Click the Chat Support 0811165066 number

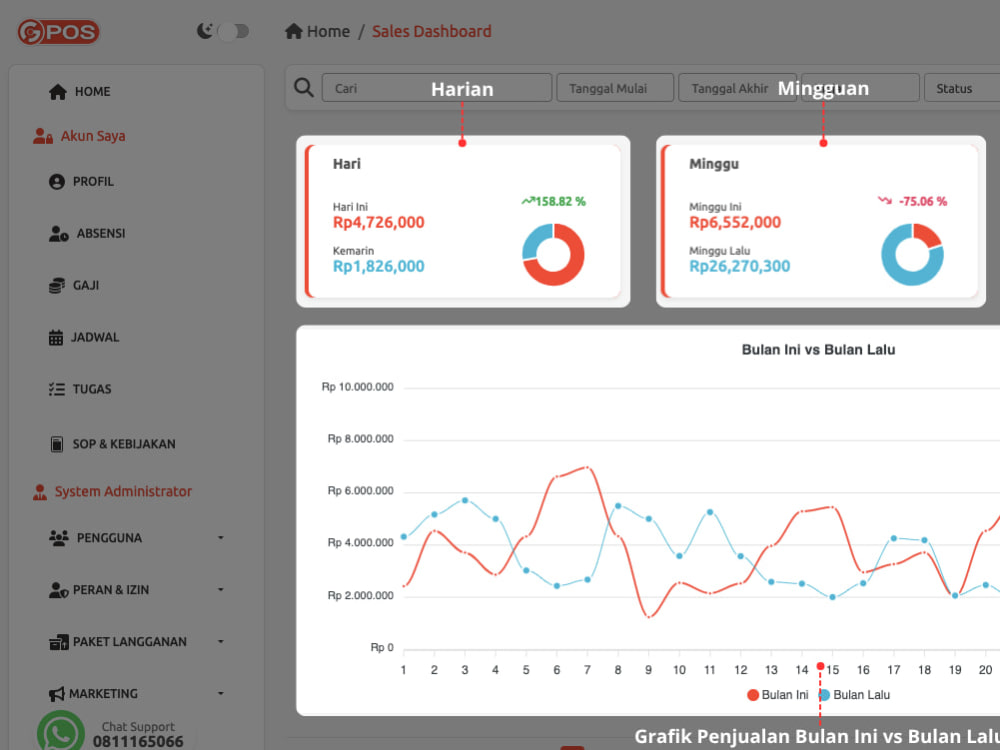click(x=138, y=741)
